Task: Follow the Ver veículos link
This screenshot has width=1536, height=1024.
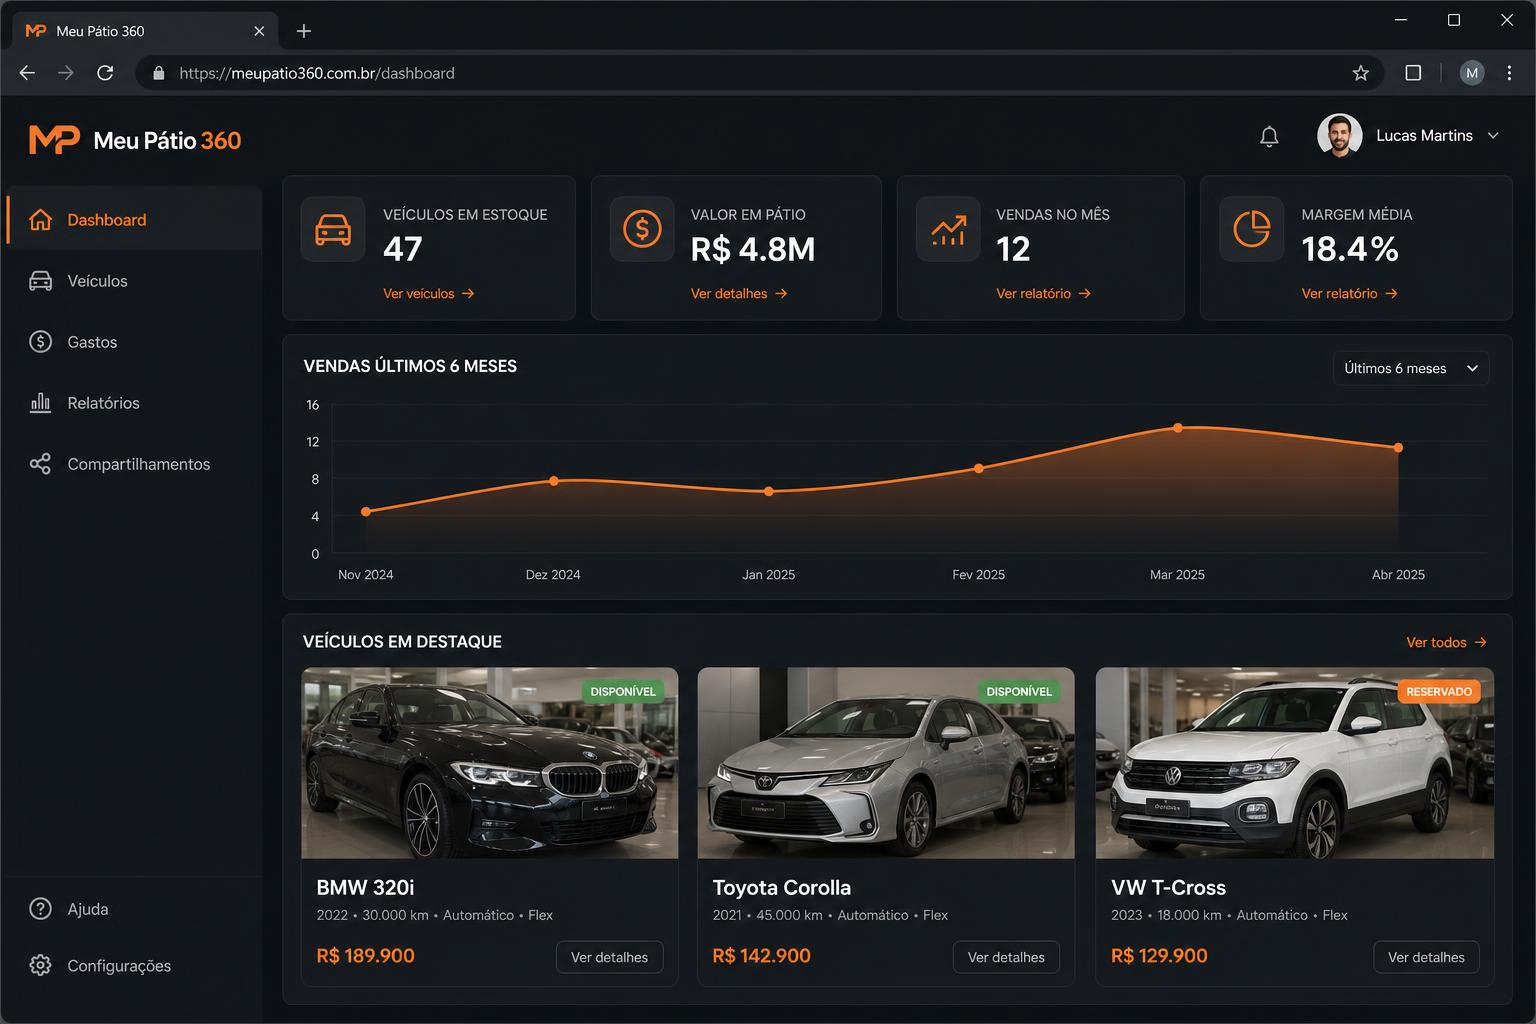Action: pos(429,294)
